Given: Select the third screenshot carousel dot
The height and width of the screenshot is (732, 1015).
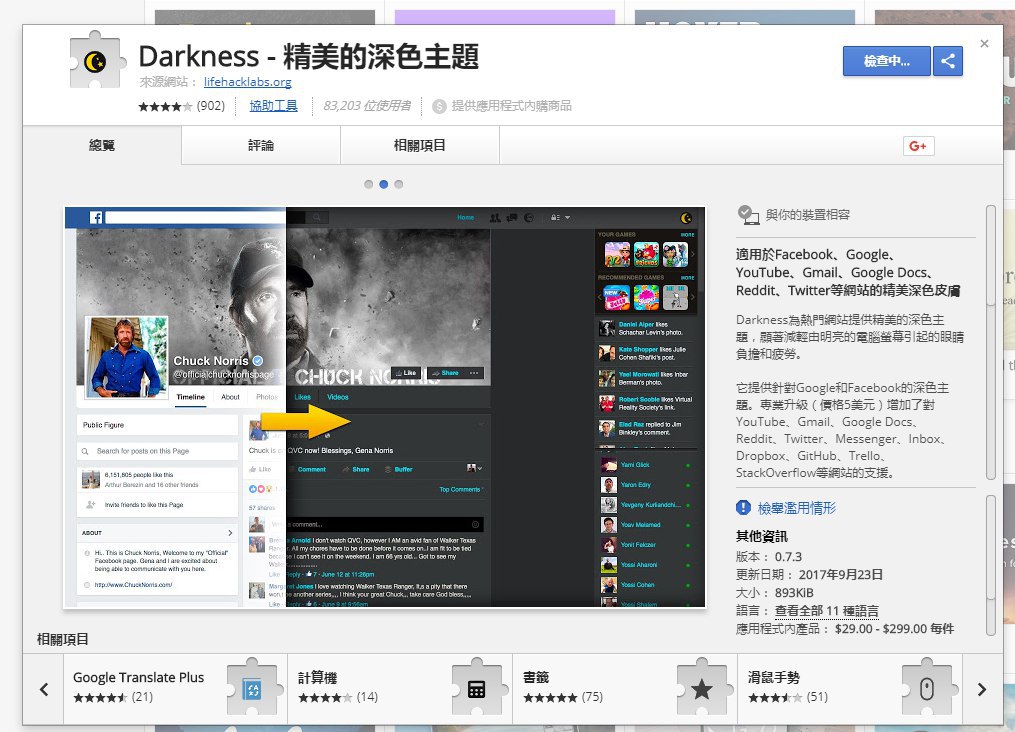Looking at the screenshot, I should 399,185.
